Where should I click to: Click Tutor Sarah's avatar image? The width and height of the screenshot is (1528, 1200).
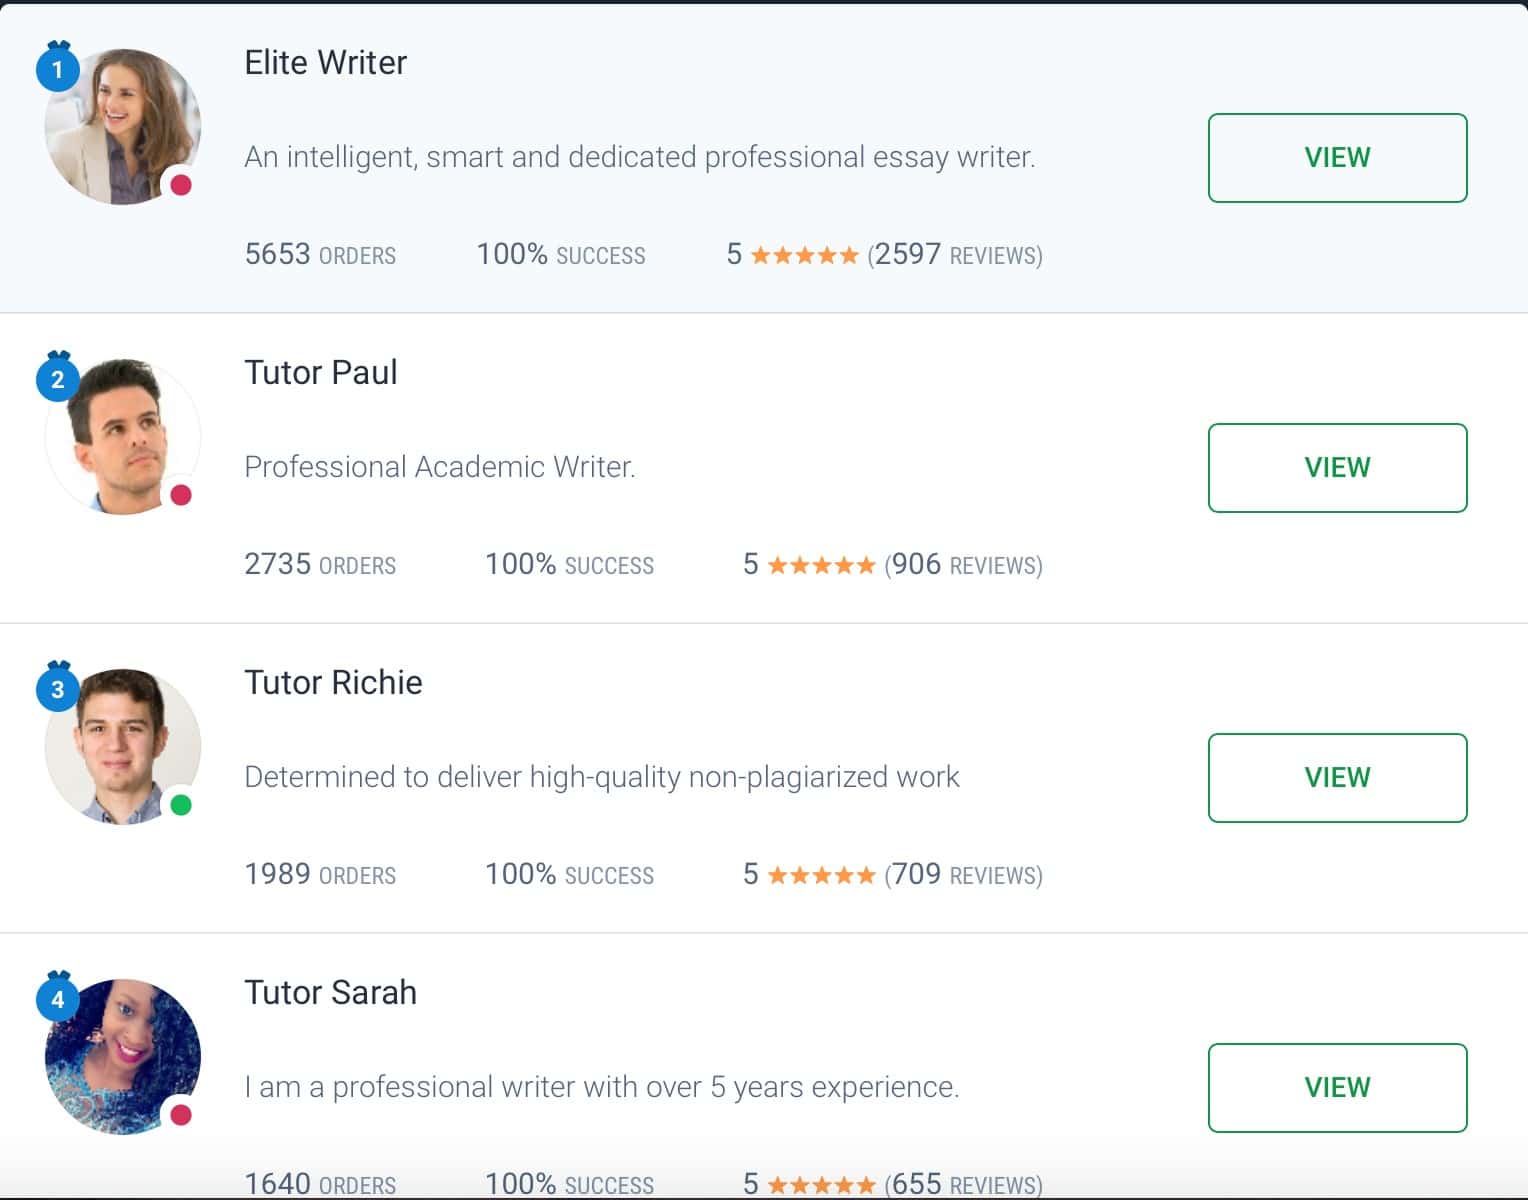coord(123,1057)
